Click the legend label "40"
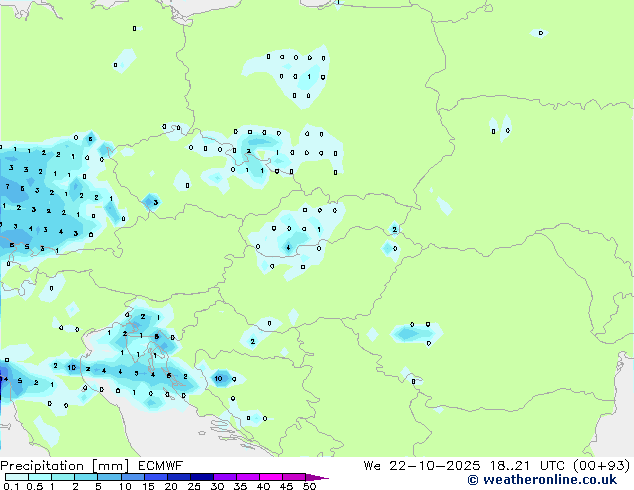The height and width of the screenshot is (490, 634). click(263, 486)
